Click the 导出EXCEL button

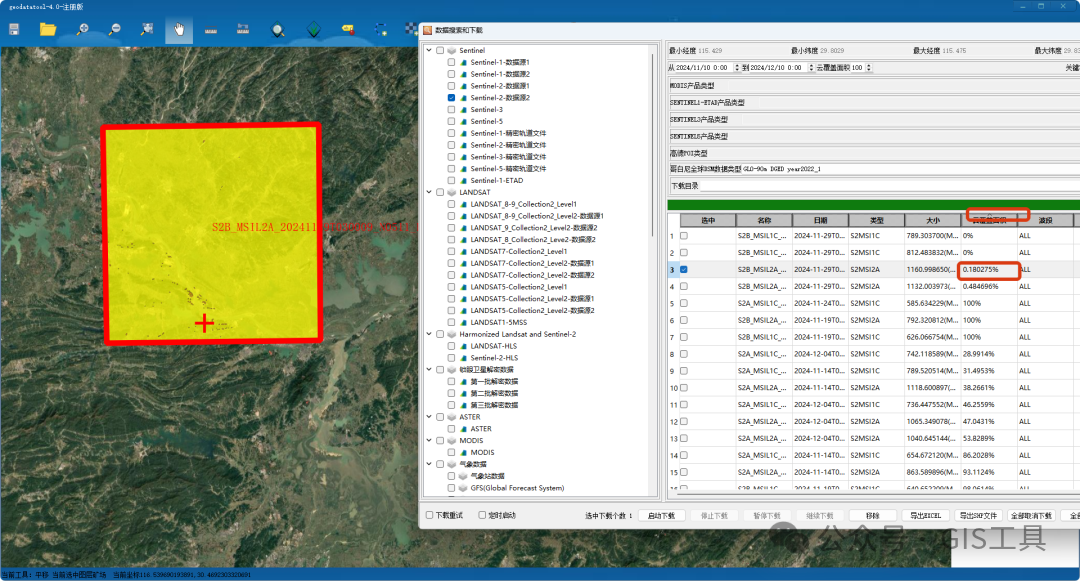point(925,516)
